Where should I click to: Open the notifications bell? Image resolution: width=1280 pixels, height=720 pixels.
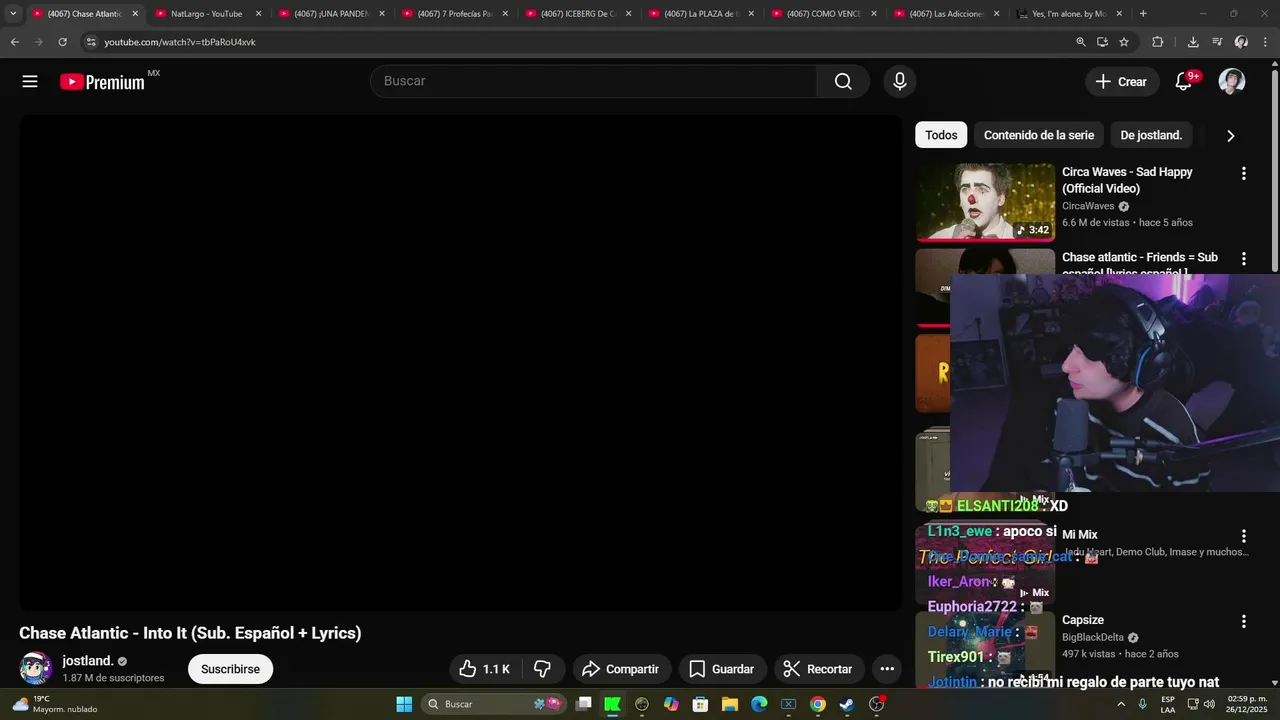click(1184, 82)
